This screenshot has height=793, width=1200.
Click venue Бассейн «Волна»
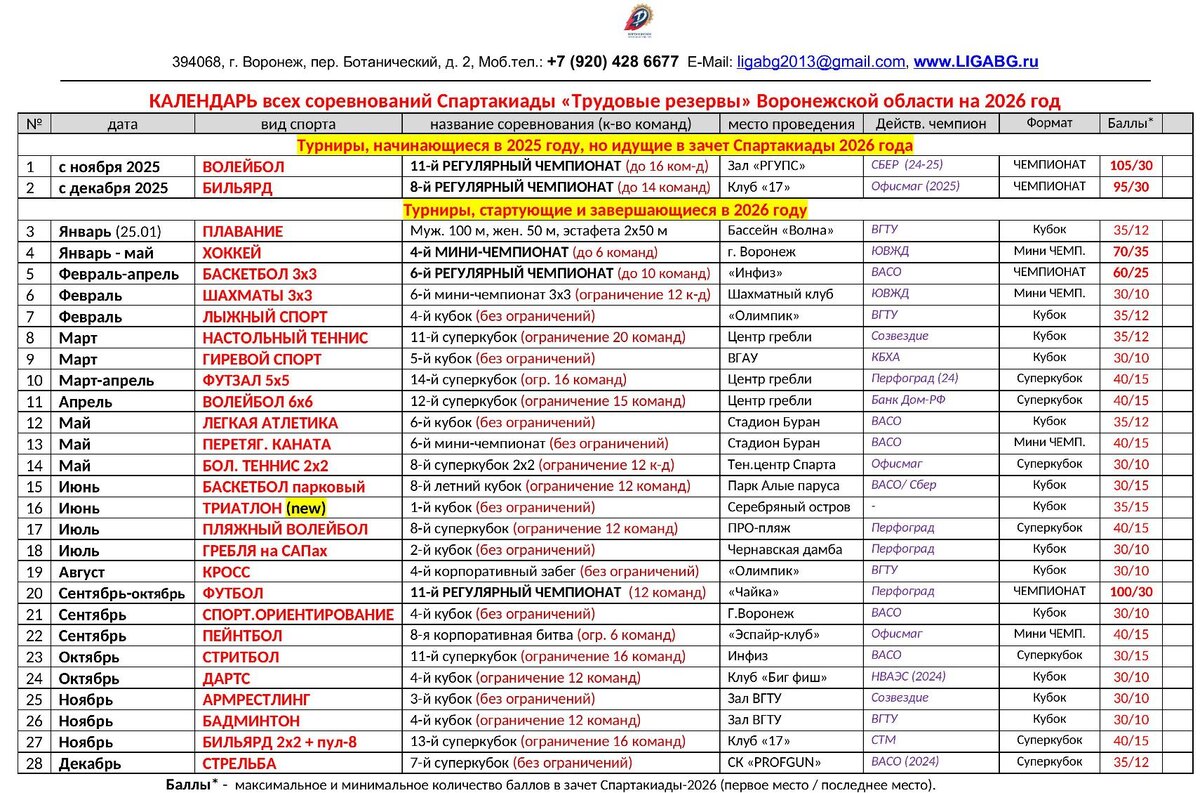[x=781, y=231]
